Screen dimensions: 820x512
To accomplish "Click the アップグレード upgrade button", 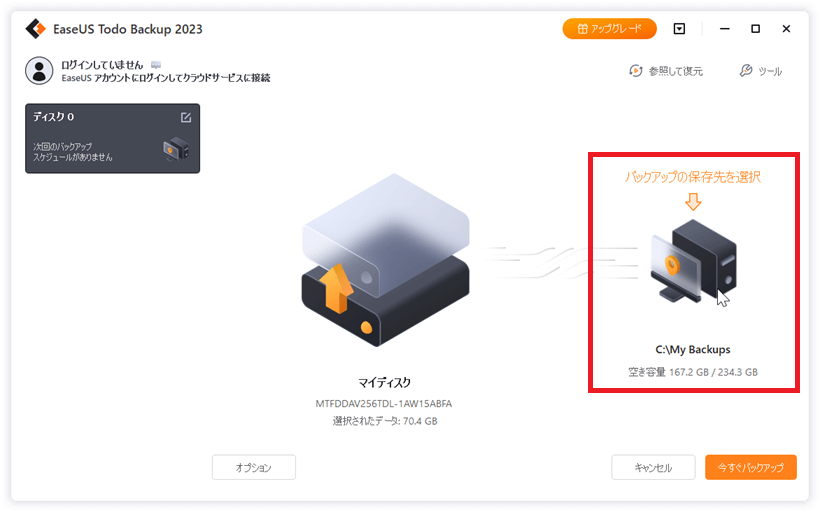I will pos(609,29).
